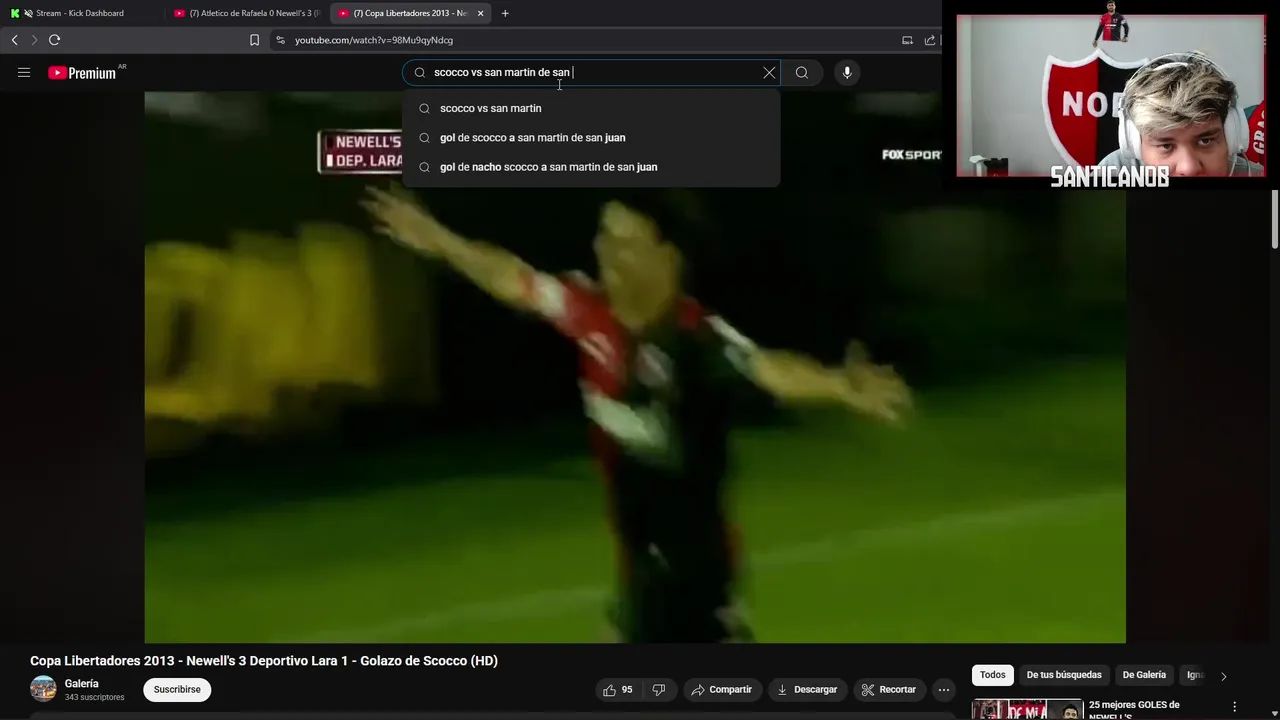Open options for '25 mejores GOLES' video

(1234, 707)
